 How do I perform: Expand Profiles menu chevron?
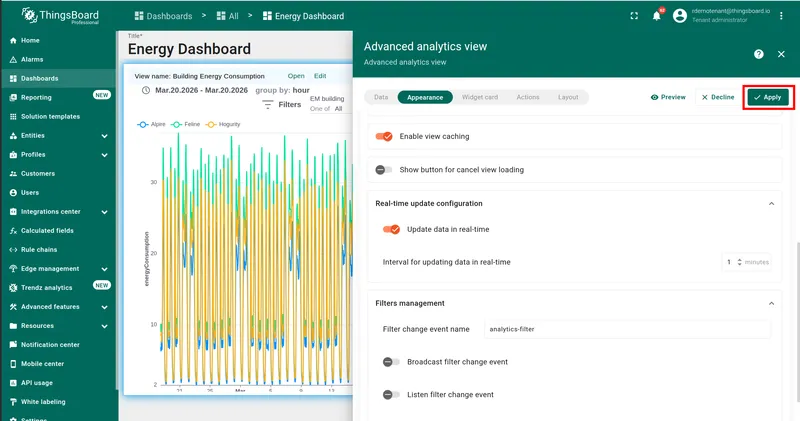[x=105, y=155]
